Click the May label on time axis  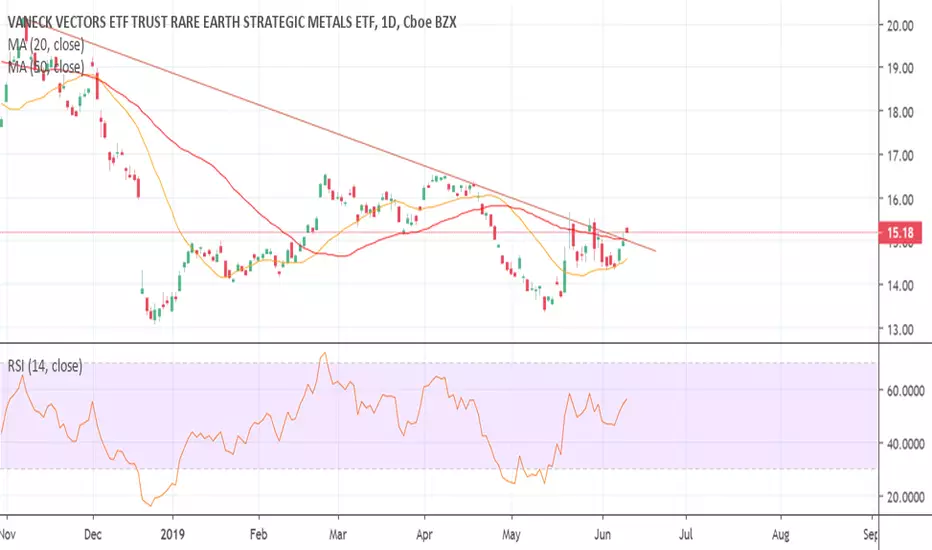coord(511,535)
